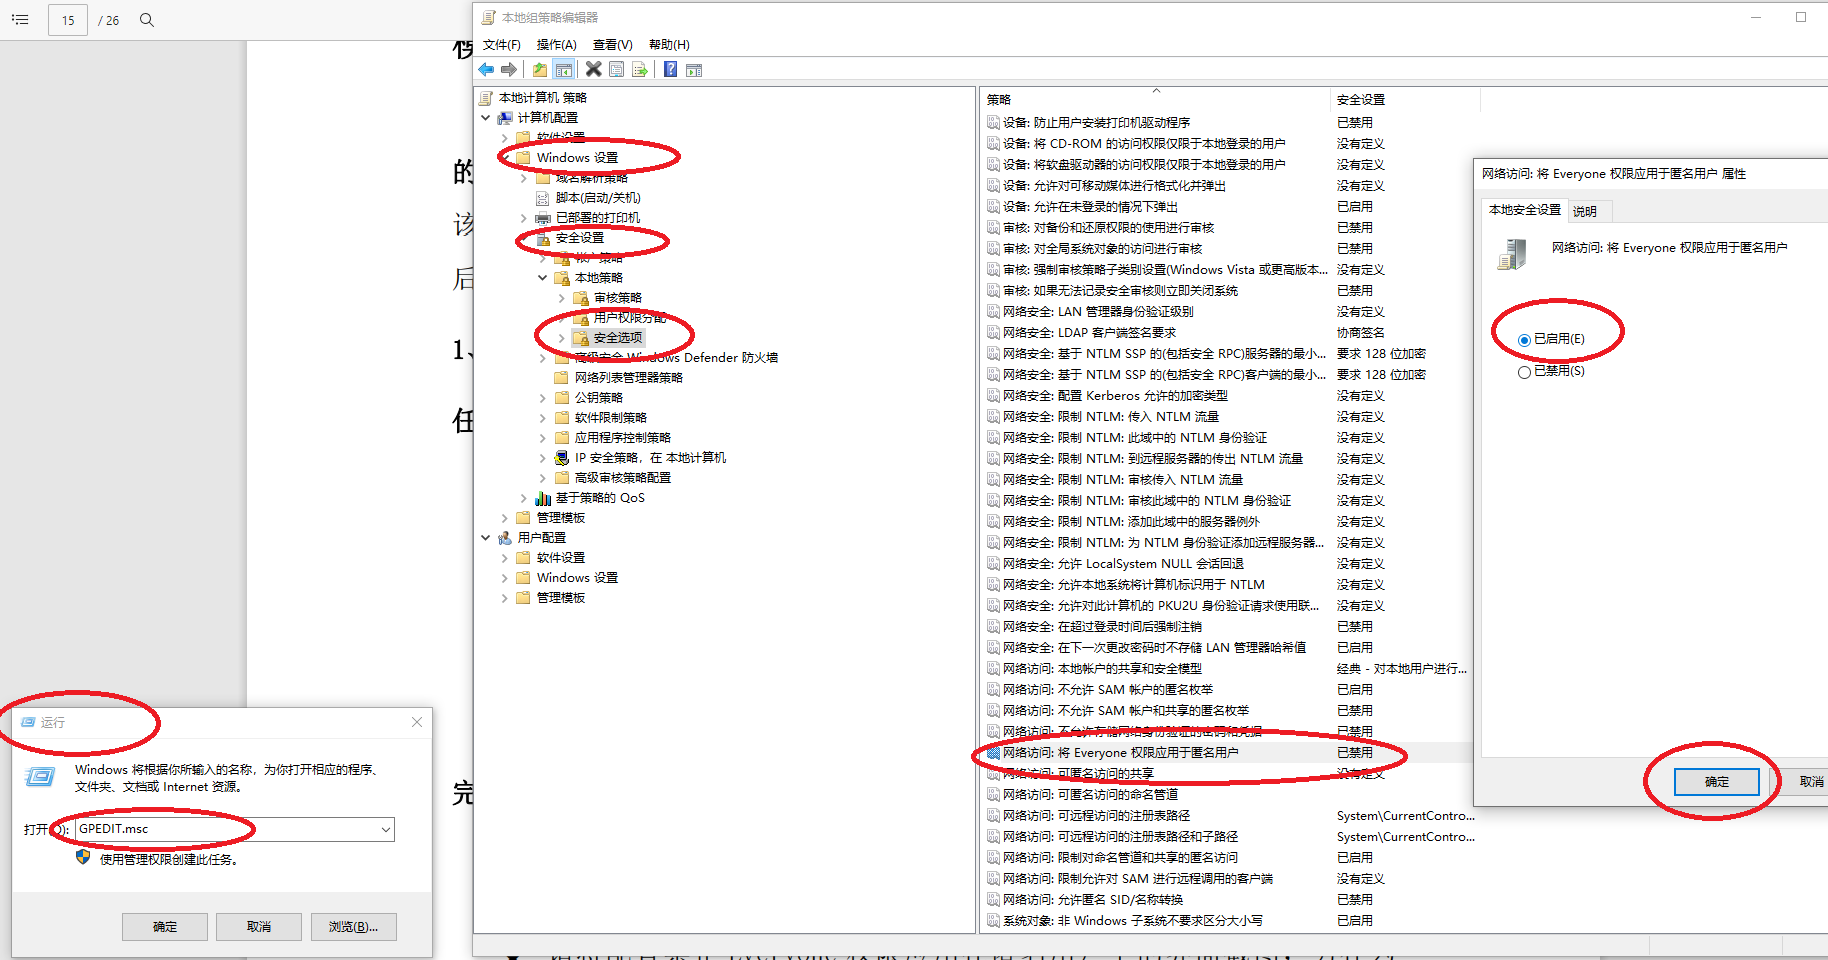Select 网络列表管理器策略 in the tree
The height and width of the screenshot is (960, 1828).
click(x=629, y=378)
